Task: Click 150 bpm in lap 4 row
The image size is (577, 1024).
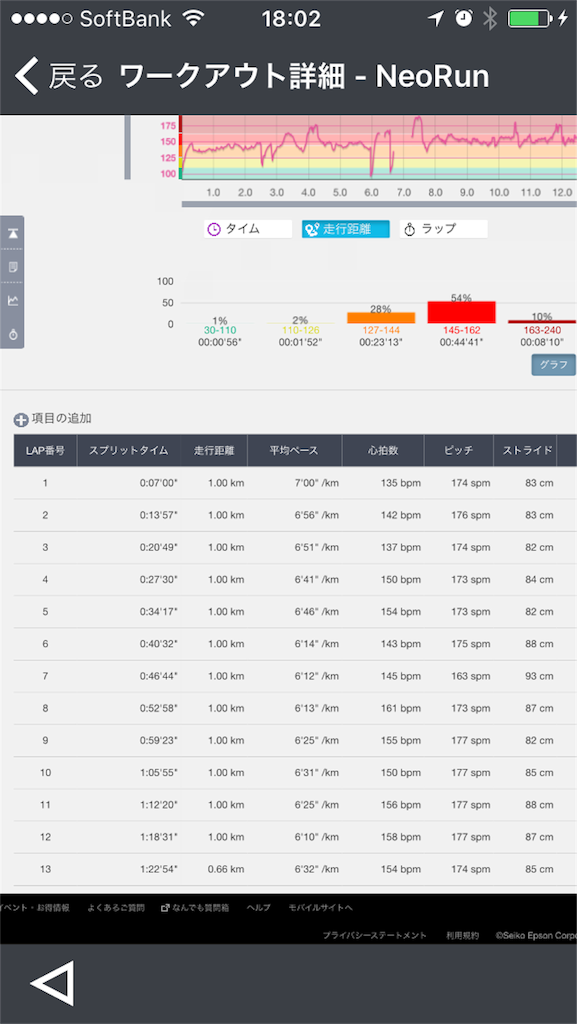Action: click(x=402, y=579)
